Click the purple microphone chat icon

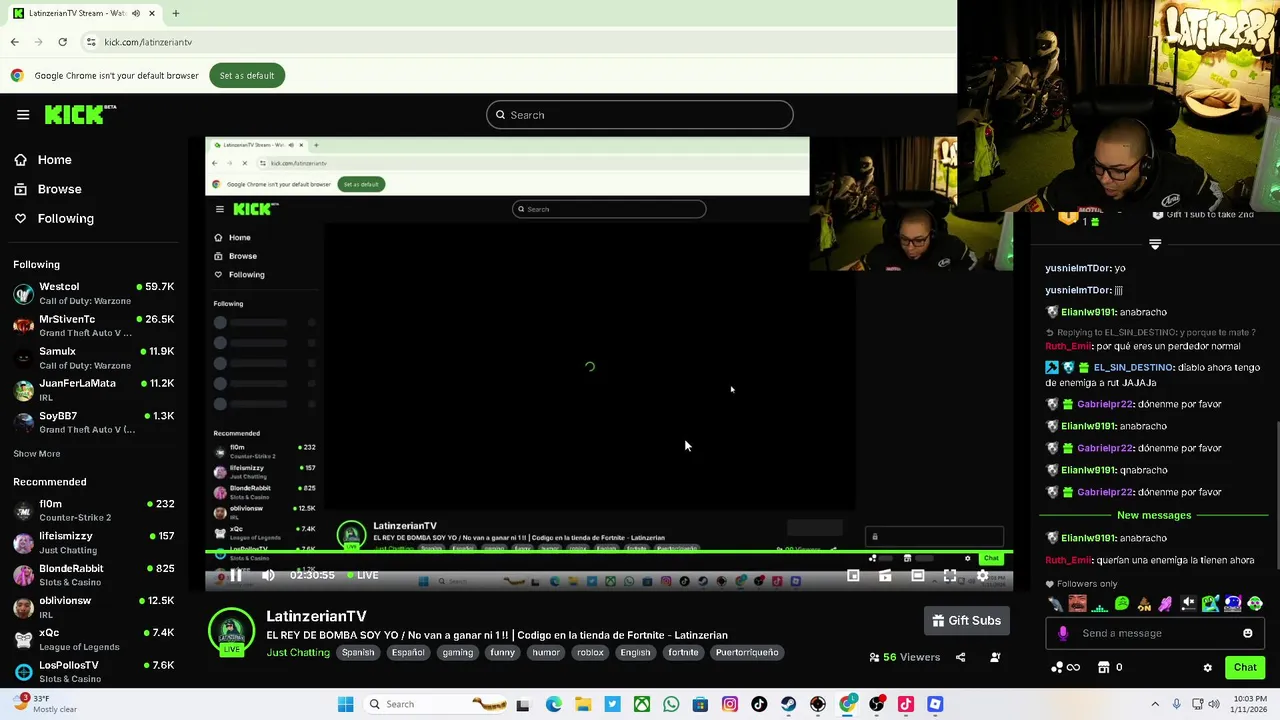tap(1063, 633)
